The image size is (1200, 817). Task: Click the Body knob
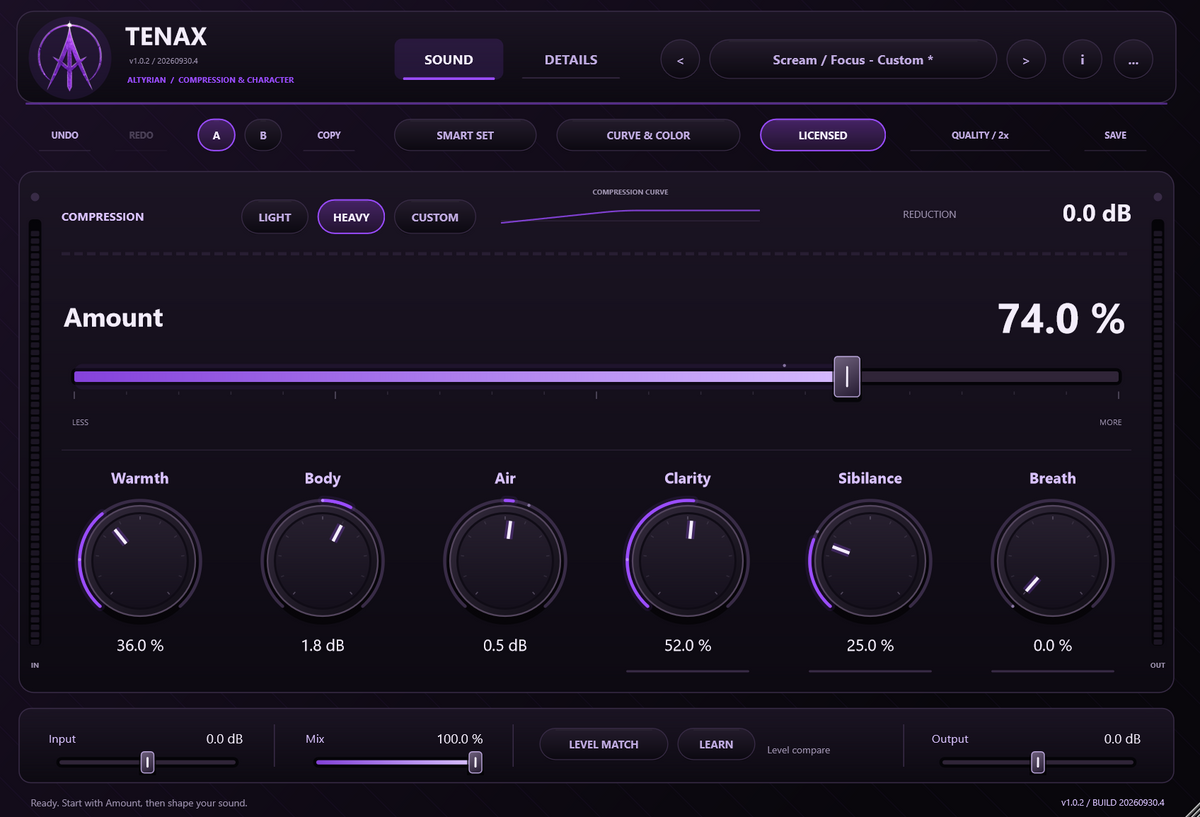[322, 558]
